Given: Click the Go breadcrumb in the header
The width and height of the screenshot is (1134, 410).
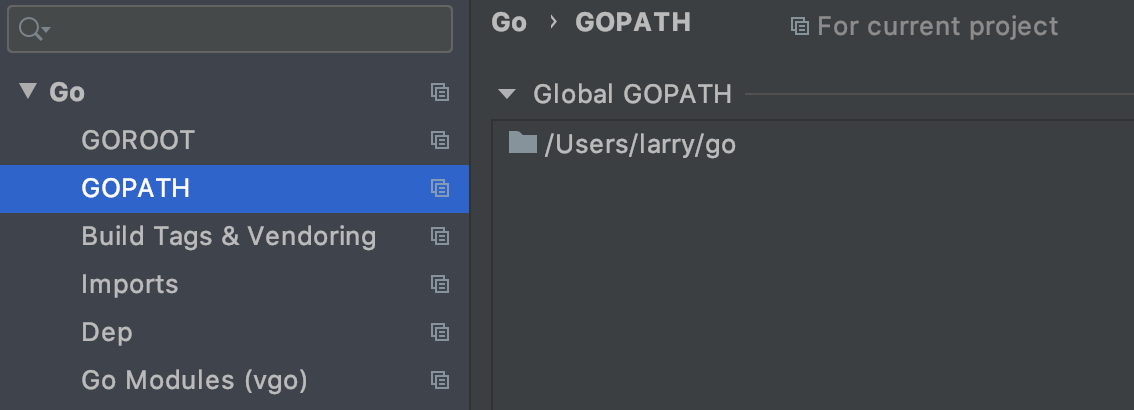Looking at the screenshot, I should [509, 23].
